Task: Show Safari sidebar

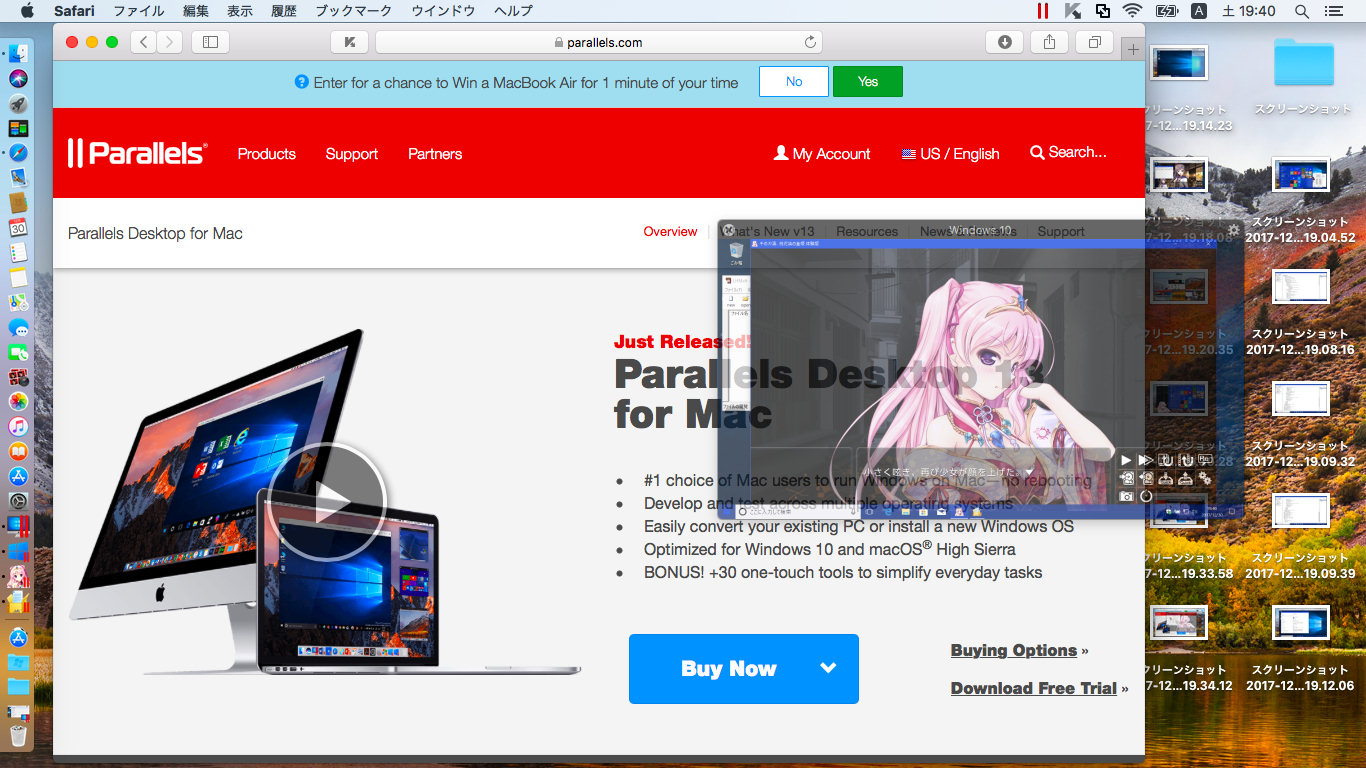Action: (x=210, y=42)
